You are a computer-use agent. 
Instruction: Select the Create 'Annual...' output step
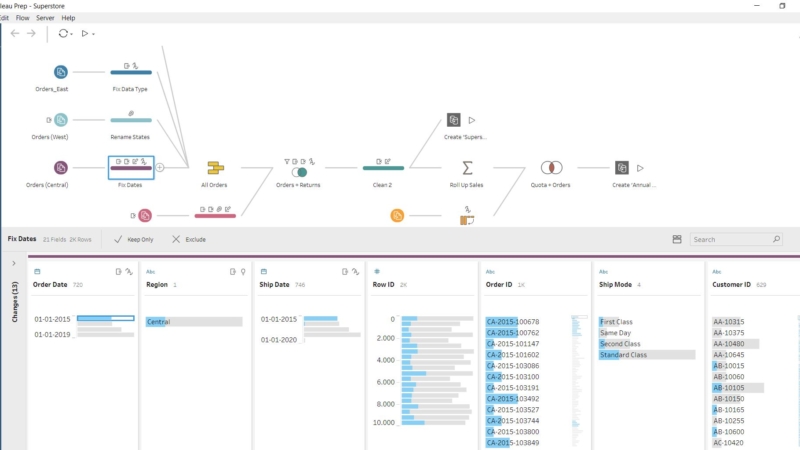click(621, 167)
